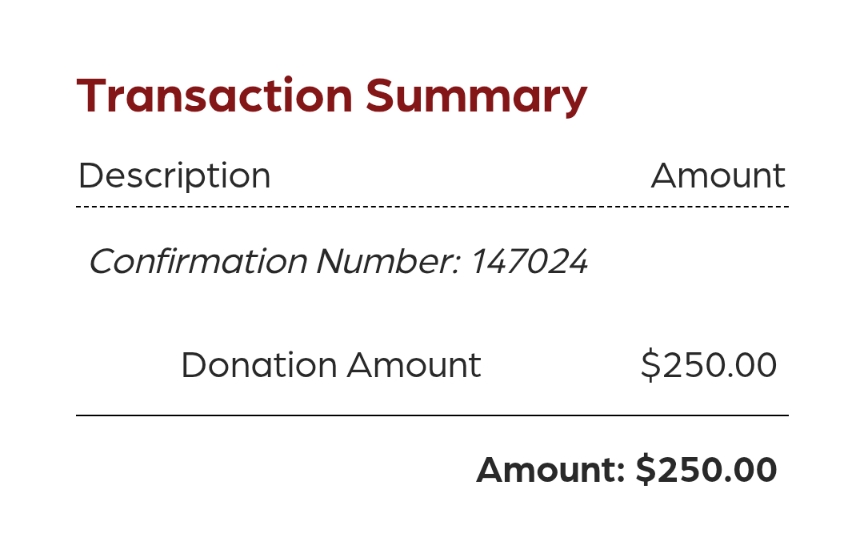Click "Amount" within the Donation Amount label

414,365
